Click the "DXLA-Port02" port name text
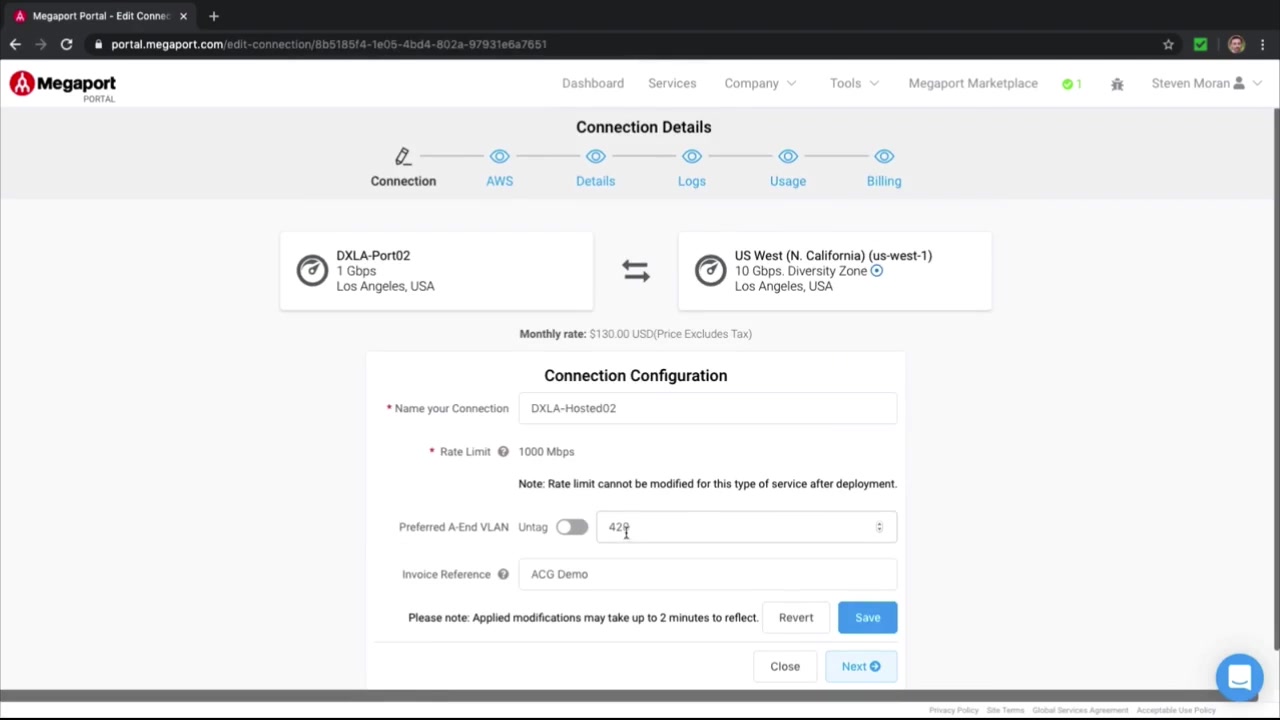1280x720 pixels. tap(373, 256)
